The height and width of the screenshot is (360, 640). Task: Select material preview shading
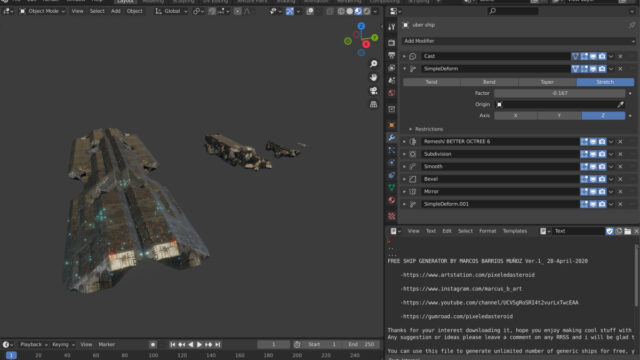pos(358,11)
